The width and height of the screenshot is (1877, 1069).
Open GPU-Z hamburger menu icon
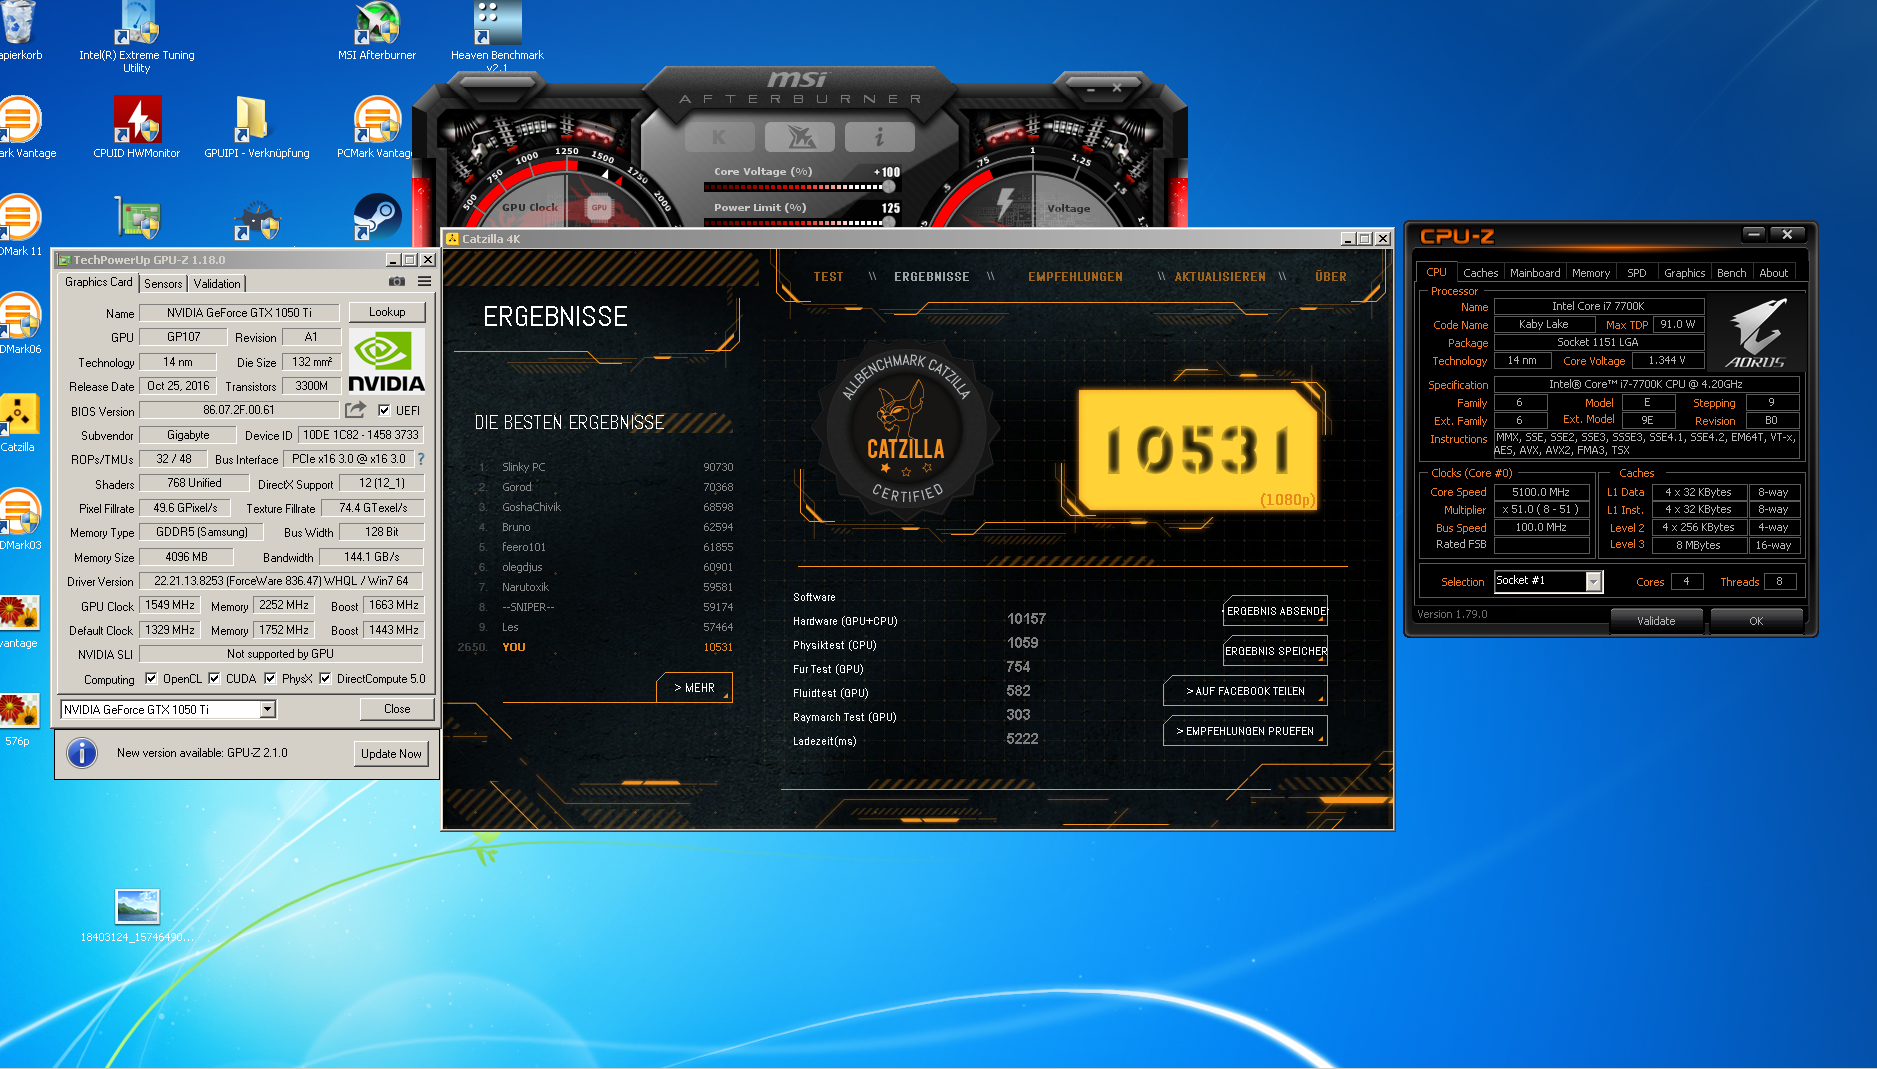(x=424, y=282)
